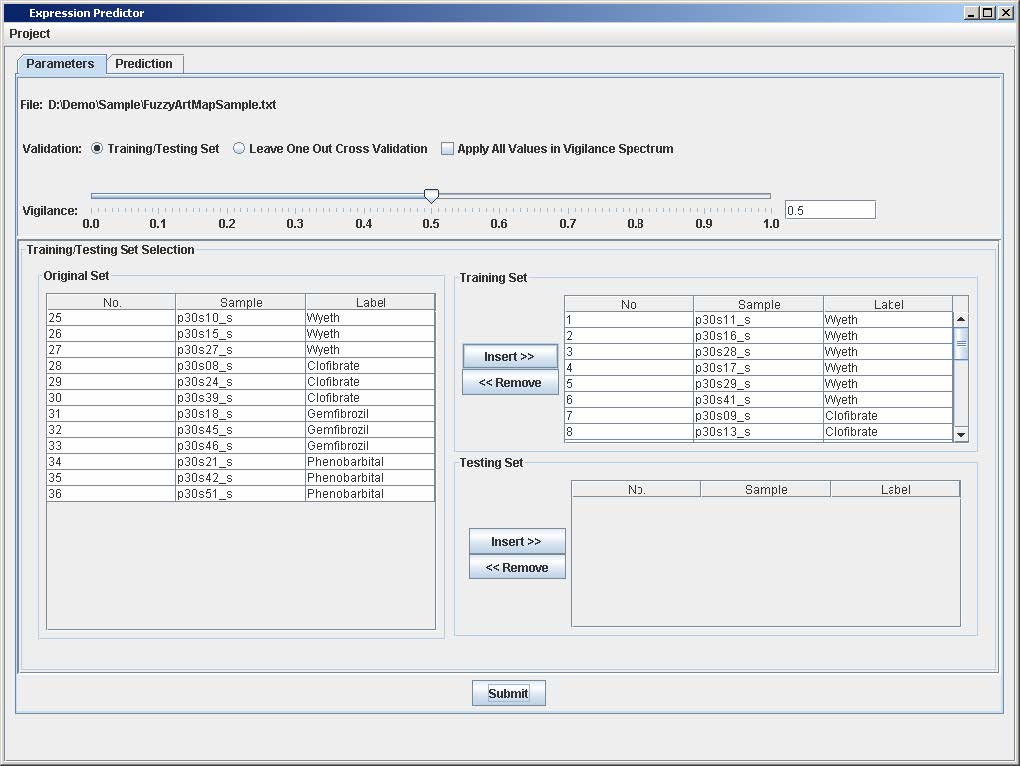Click Training Set scrollbar down arrow
Image resolution: width=1020 pixels, height=766 pixels.
[961, 434]
